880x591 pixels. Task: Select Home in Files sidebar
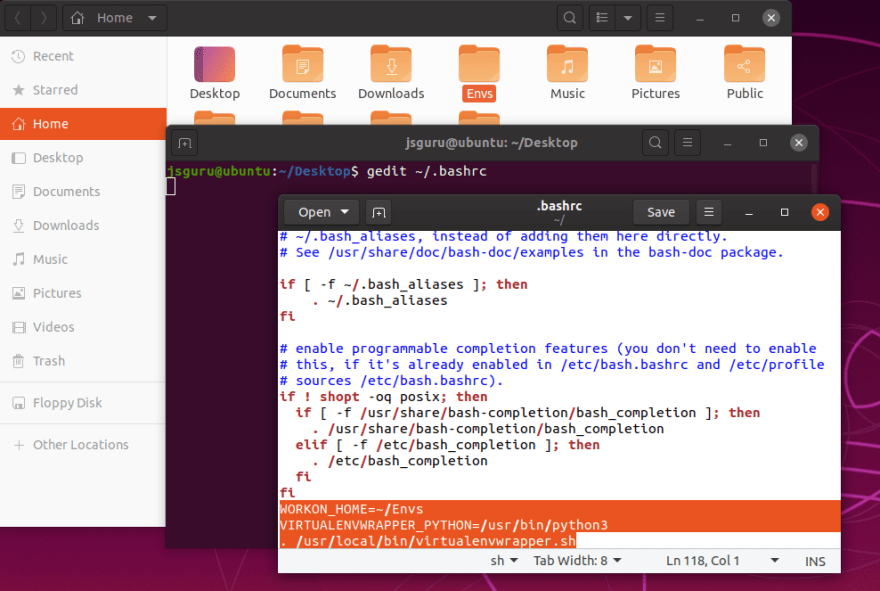pos(83,124)
